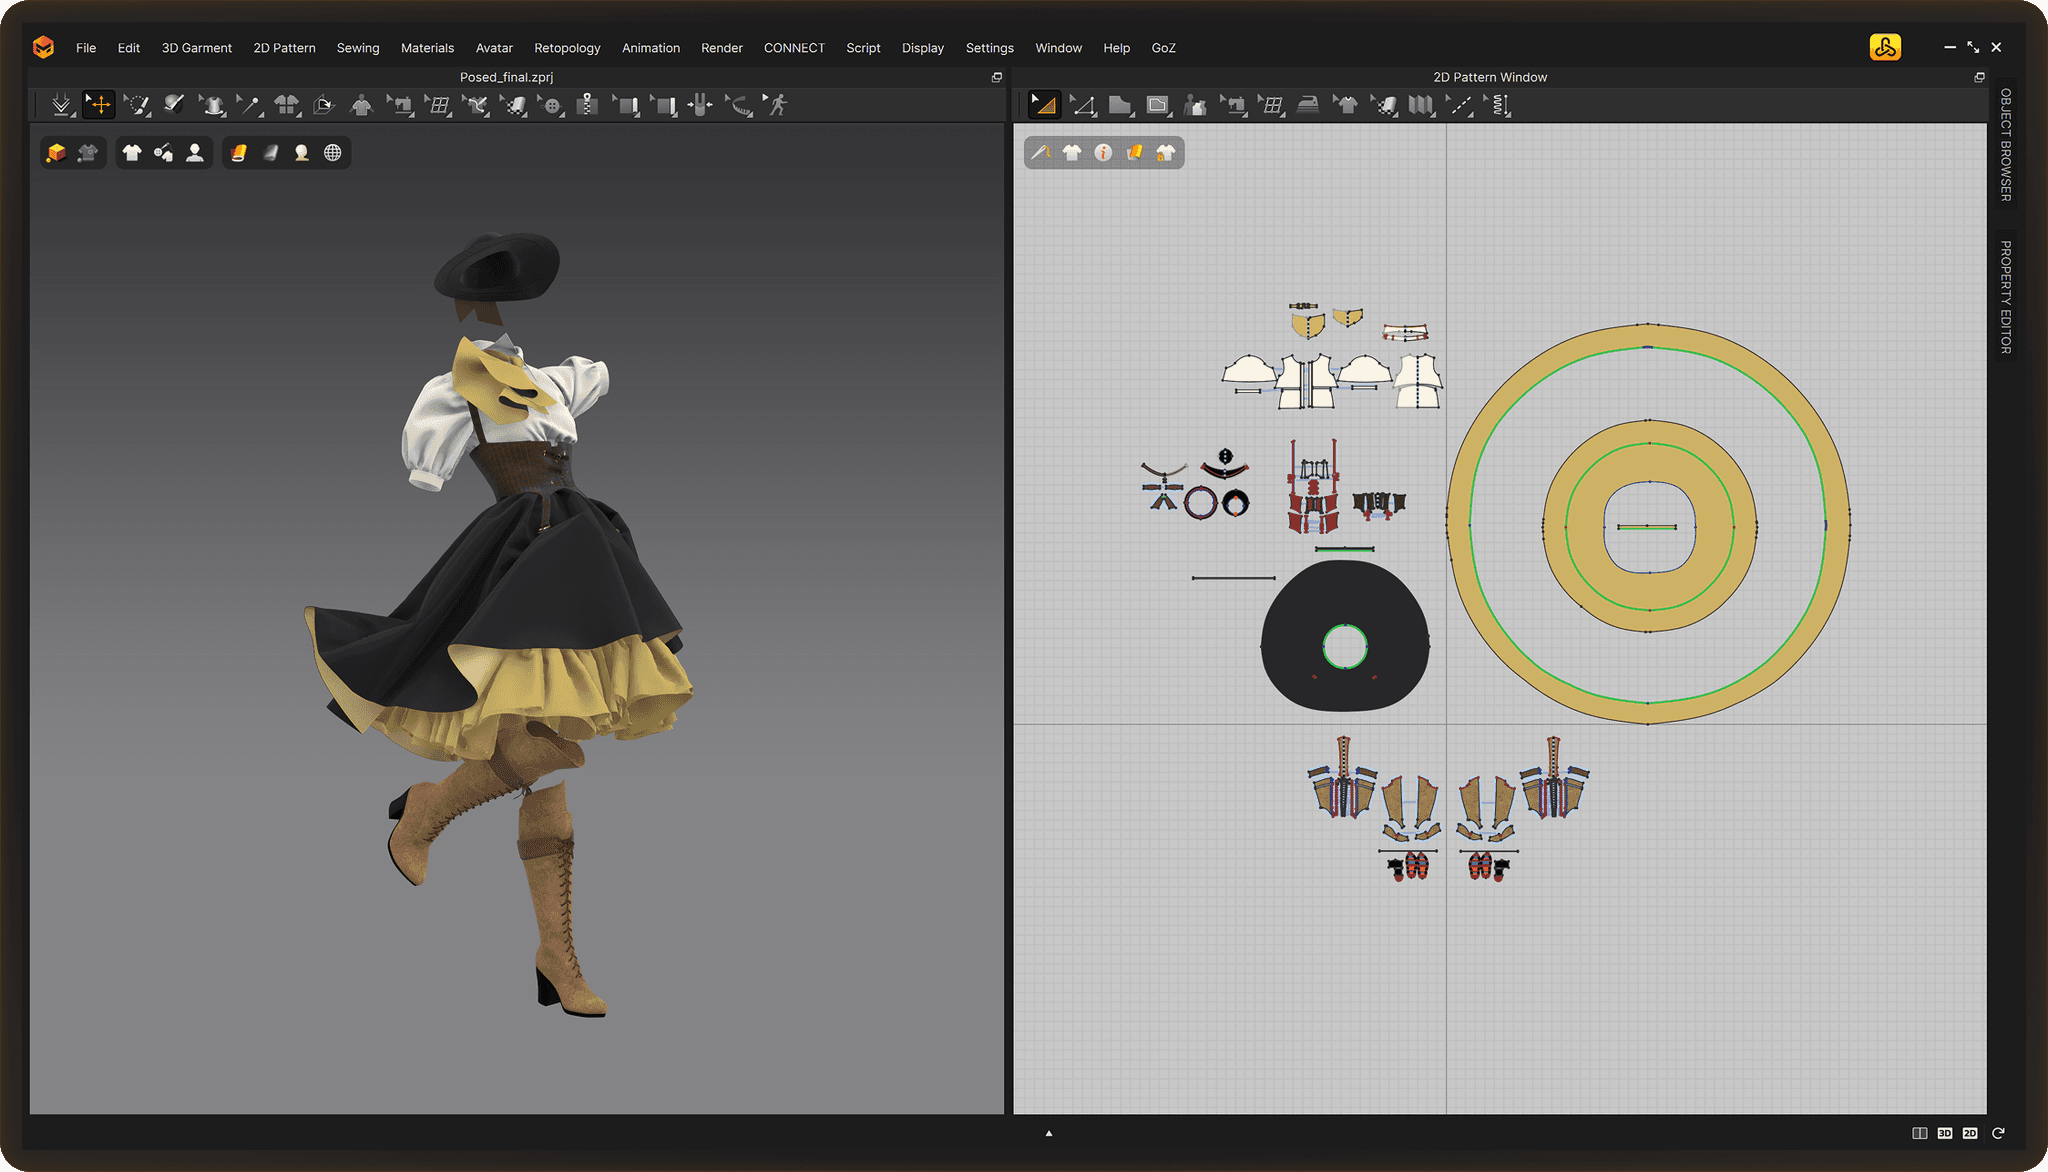Expand the bottom panel using the upward arrow

(x=1048, y=1132)
